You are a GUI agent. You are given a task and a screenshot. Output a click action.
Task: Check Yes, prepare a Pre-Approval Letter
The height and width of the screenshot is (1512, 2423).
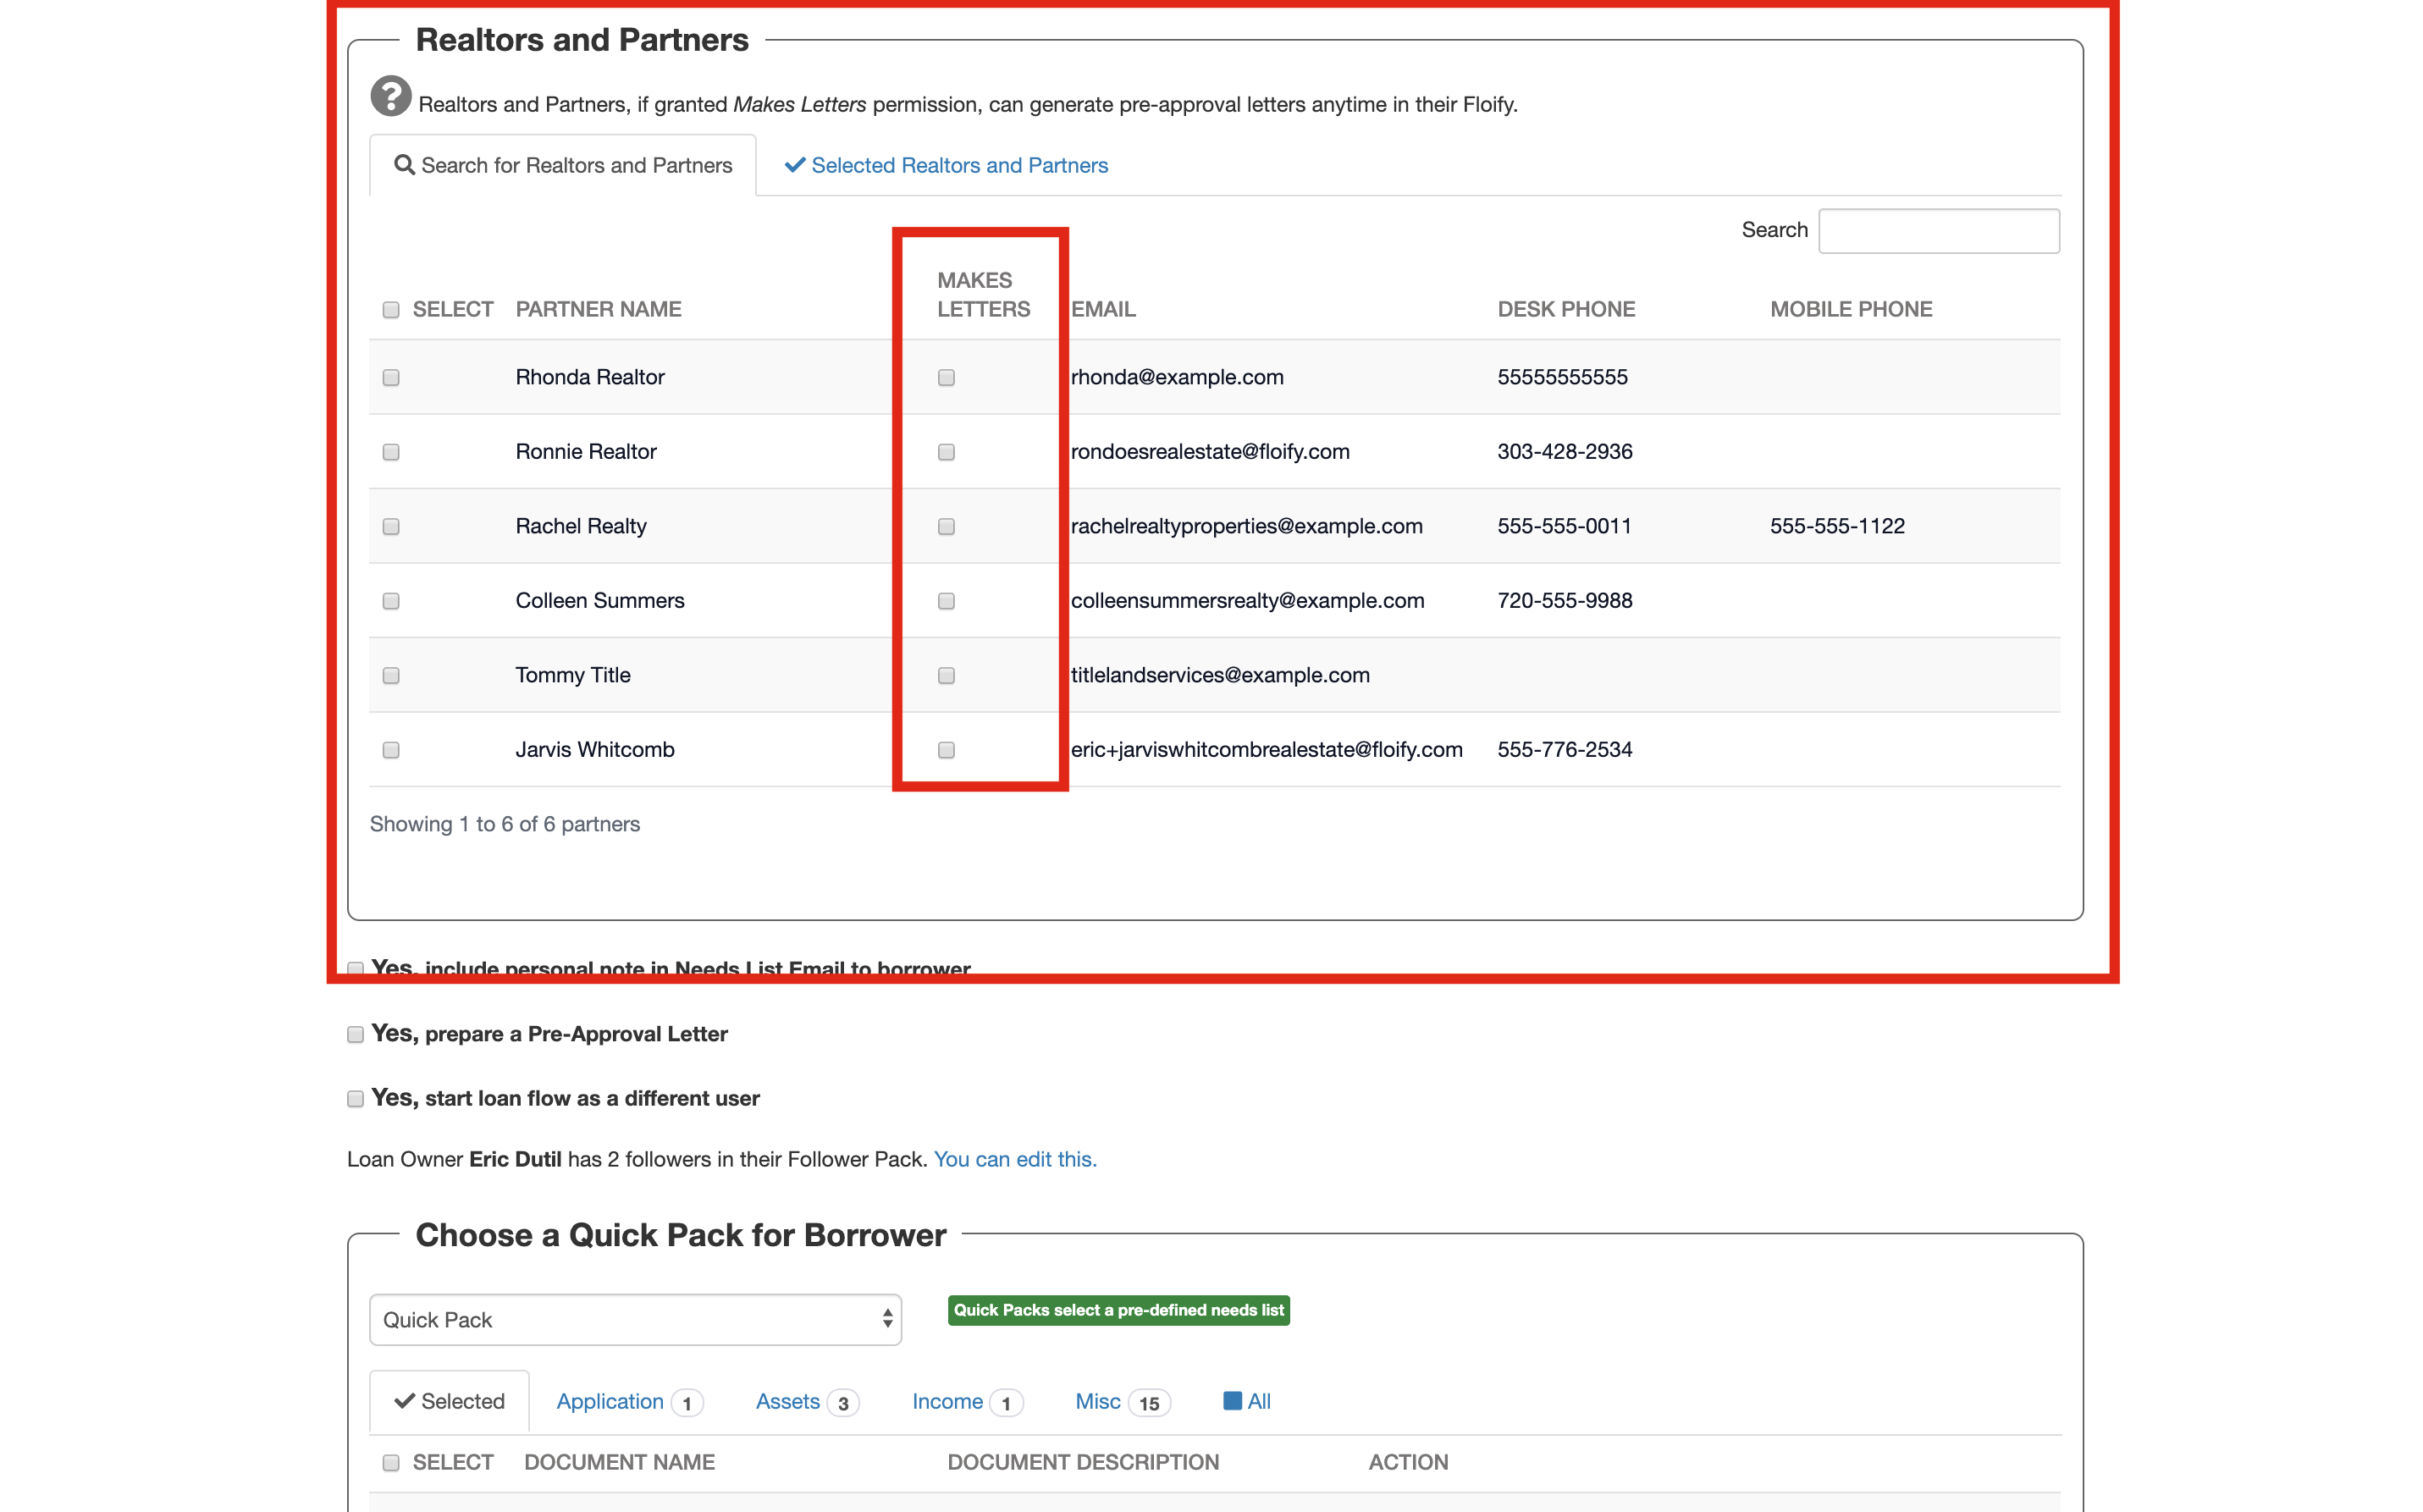pos(355,1034)
